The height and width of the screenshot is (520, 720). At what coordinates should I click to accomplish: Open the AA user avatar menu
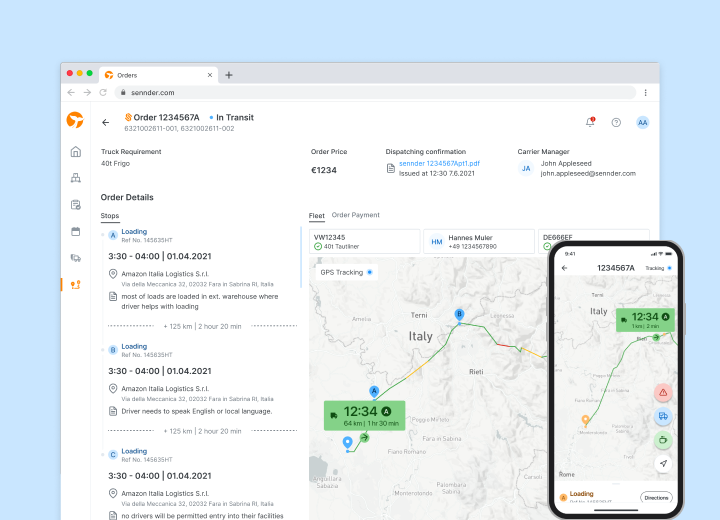pos(642,122)
